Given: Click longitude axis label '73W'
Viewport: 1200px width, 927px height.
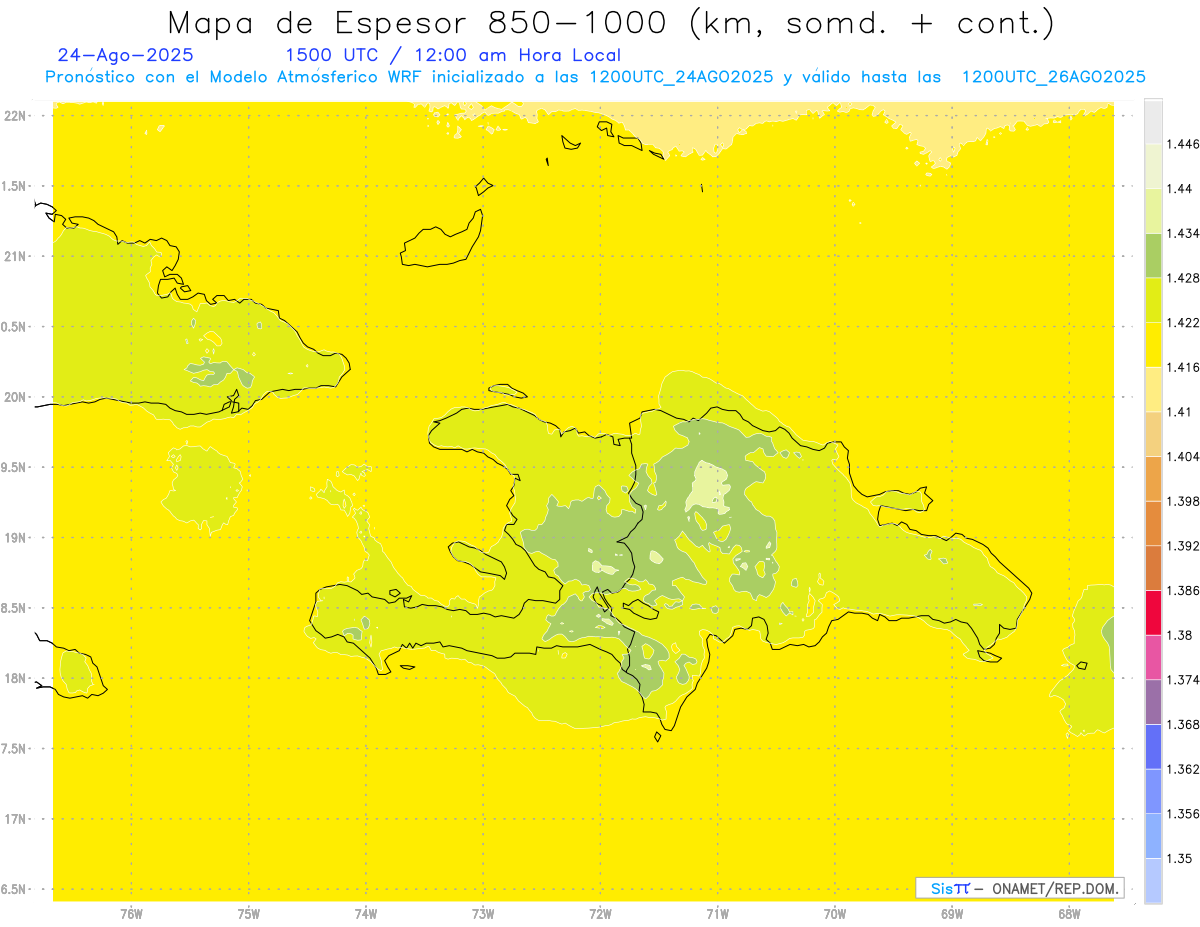Looking at the screenshot, I should click(x=483, y=914).
